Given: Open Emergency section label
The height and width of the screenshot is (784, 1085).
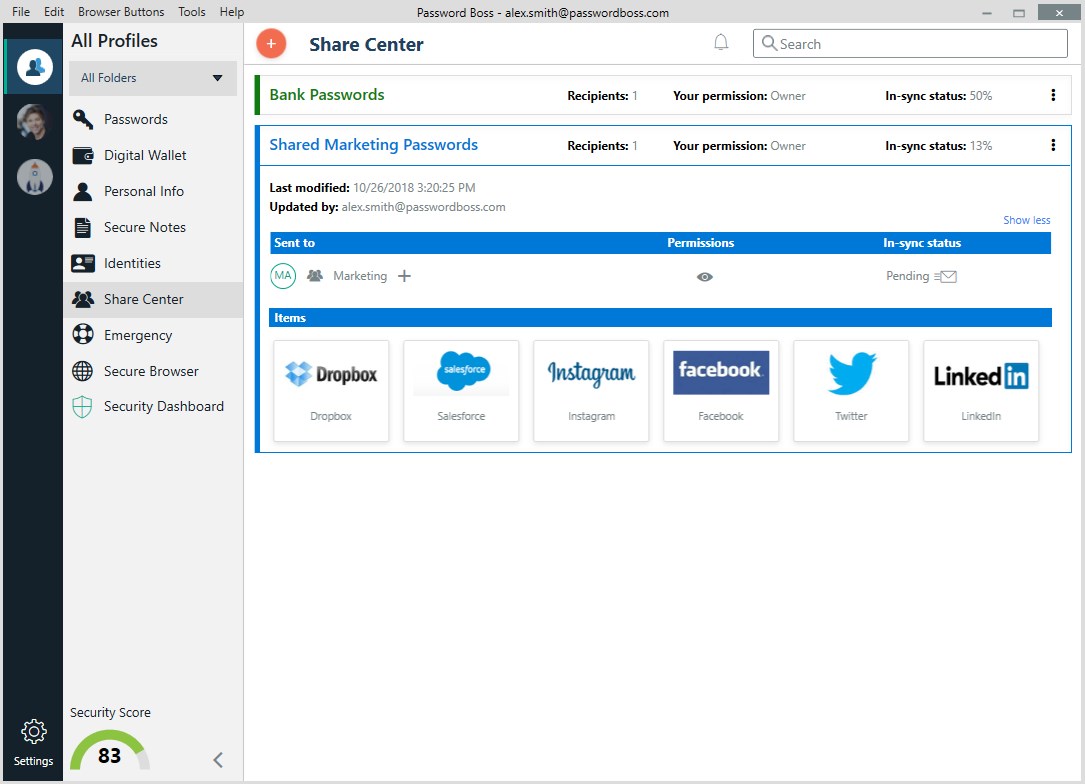Looking at the screenshot, I should click(138, 335).
